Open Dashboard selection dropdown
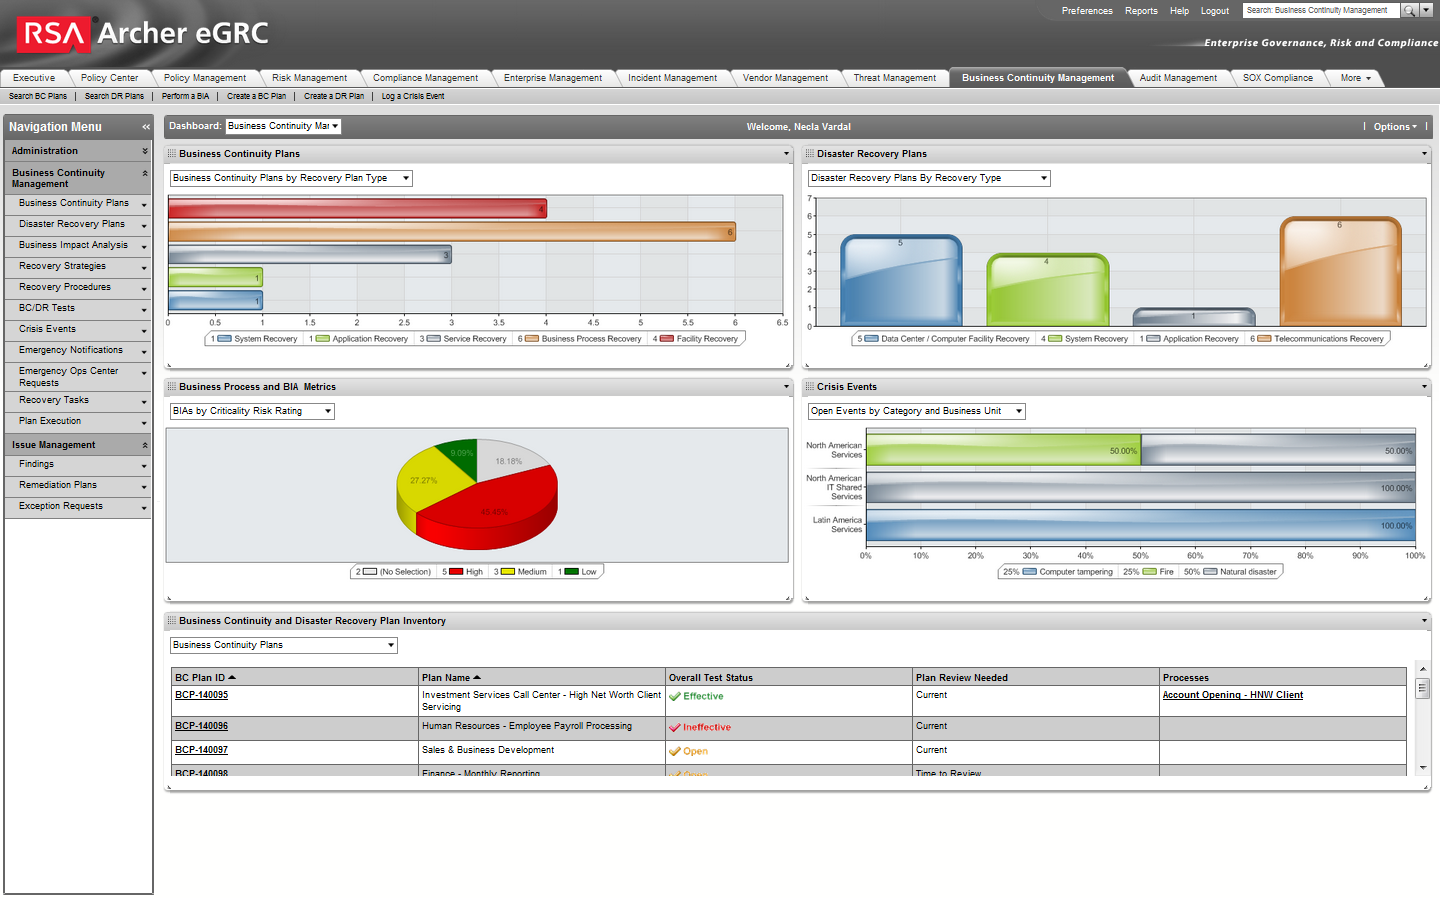Image resolution: width=1440 pixels, height=900 pixels. click(x=284, y=126)
